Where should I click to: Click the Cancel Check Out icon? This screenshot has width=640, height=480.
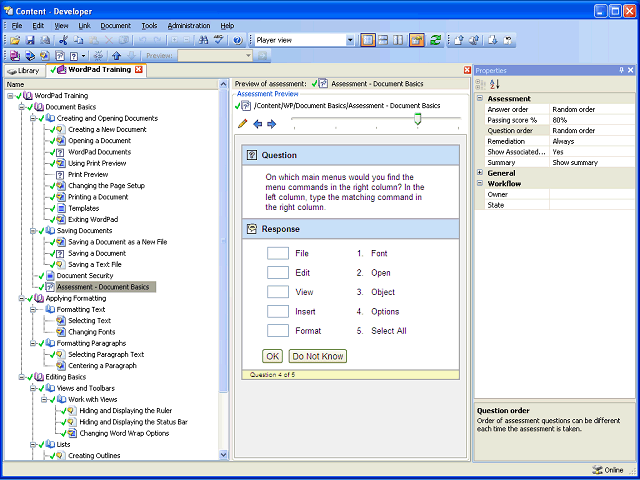tap(507, 40)
